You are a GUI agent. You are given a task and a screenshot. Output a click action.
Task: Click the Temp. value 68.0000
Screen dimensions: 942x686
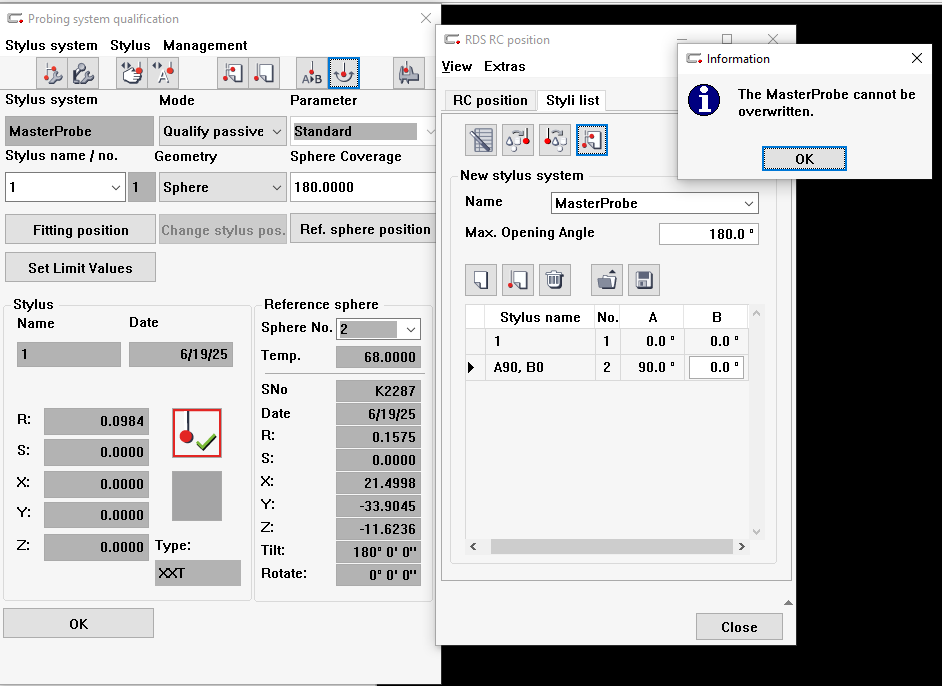378,357
